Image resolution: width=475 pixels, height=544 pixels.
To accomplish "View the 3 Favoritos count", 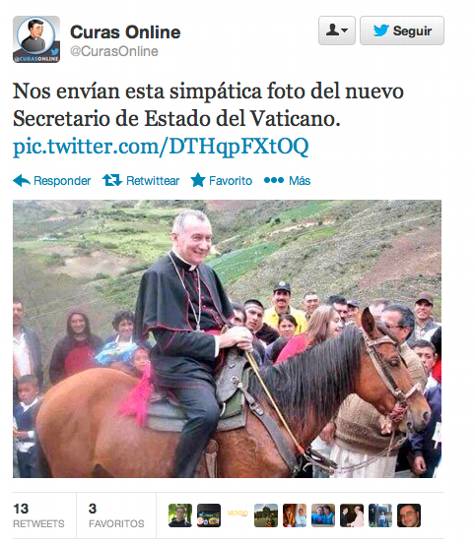I will coord(116,515).
